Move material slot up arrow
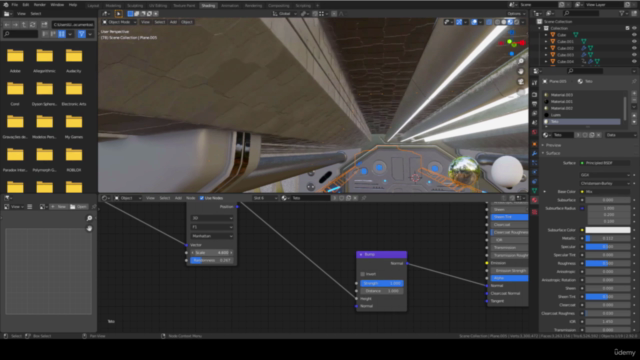The image size is (640, 360). pos(634,116)
